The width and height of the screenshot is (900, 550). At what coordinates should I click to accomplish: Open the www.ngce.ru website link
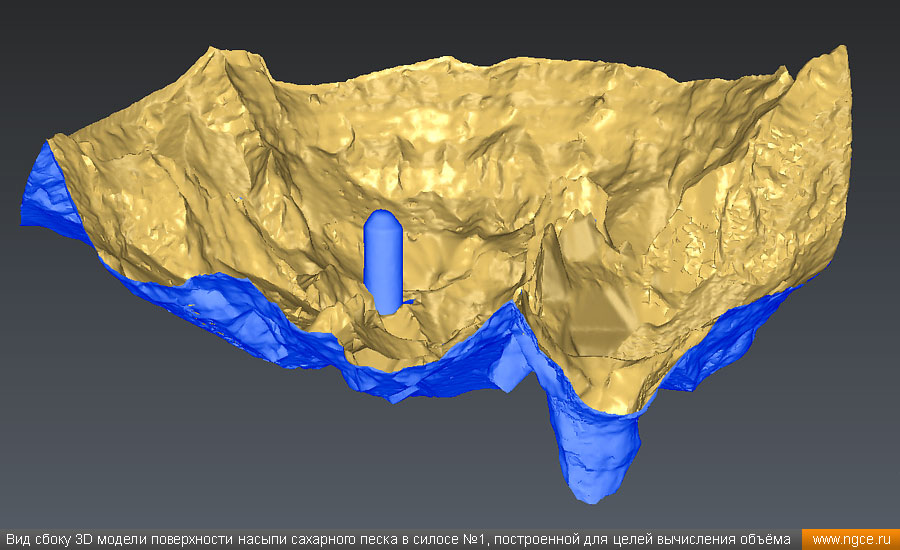(x=851, y=540)
